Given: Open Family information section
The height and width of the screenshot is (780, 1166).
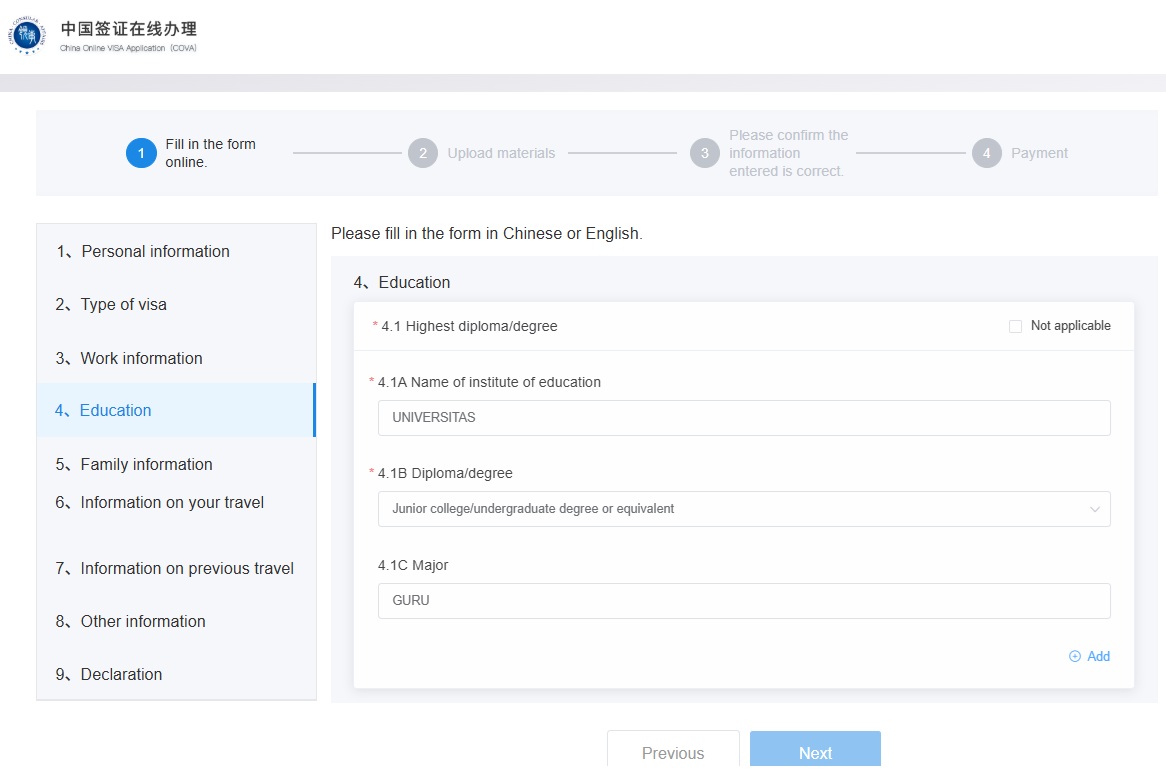Looking at the screenshot, I should tap(146, 464).
